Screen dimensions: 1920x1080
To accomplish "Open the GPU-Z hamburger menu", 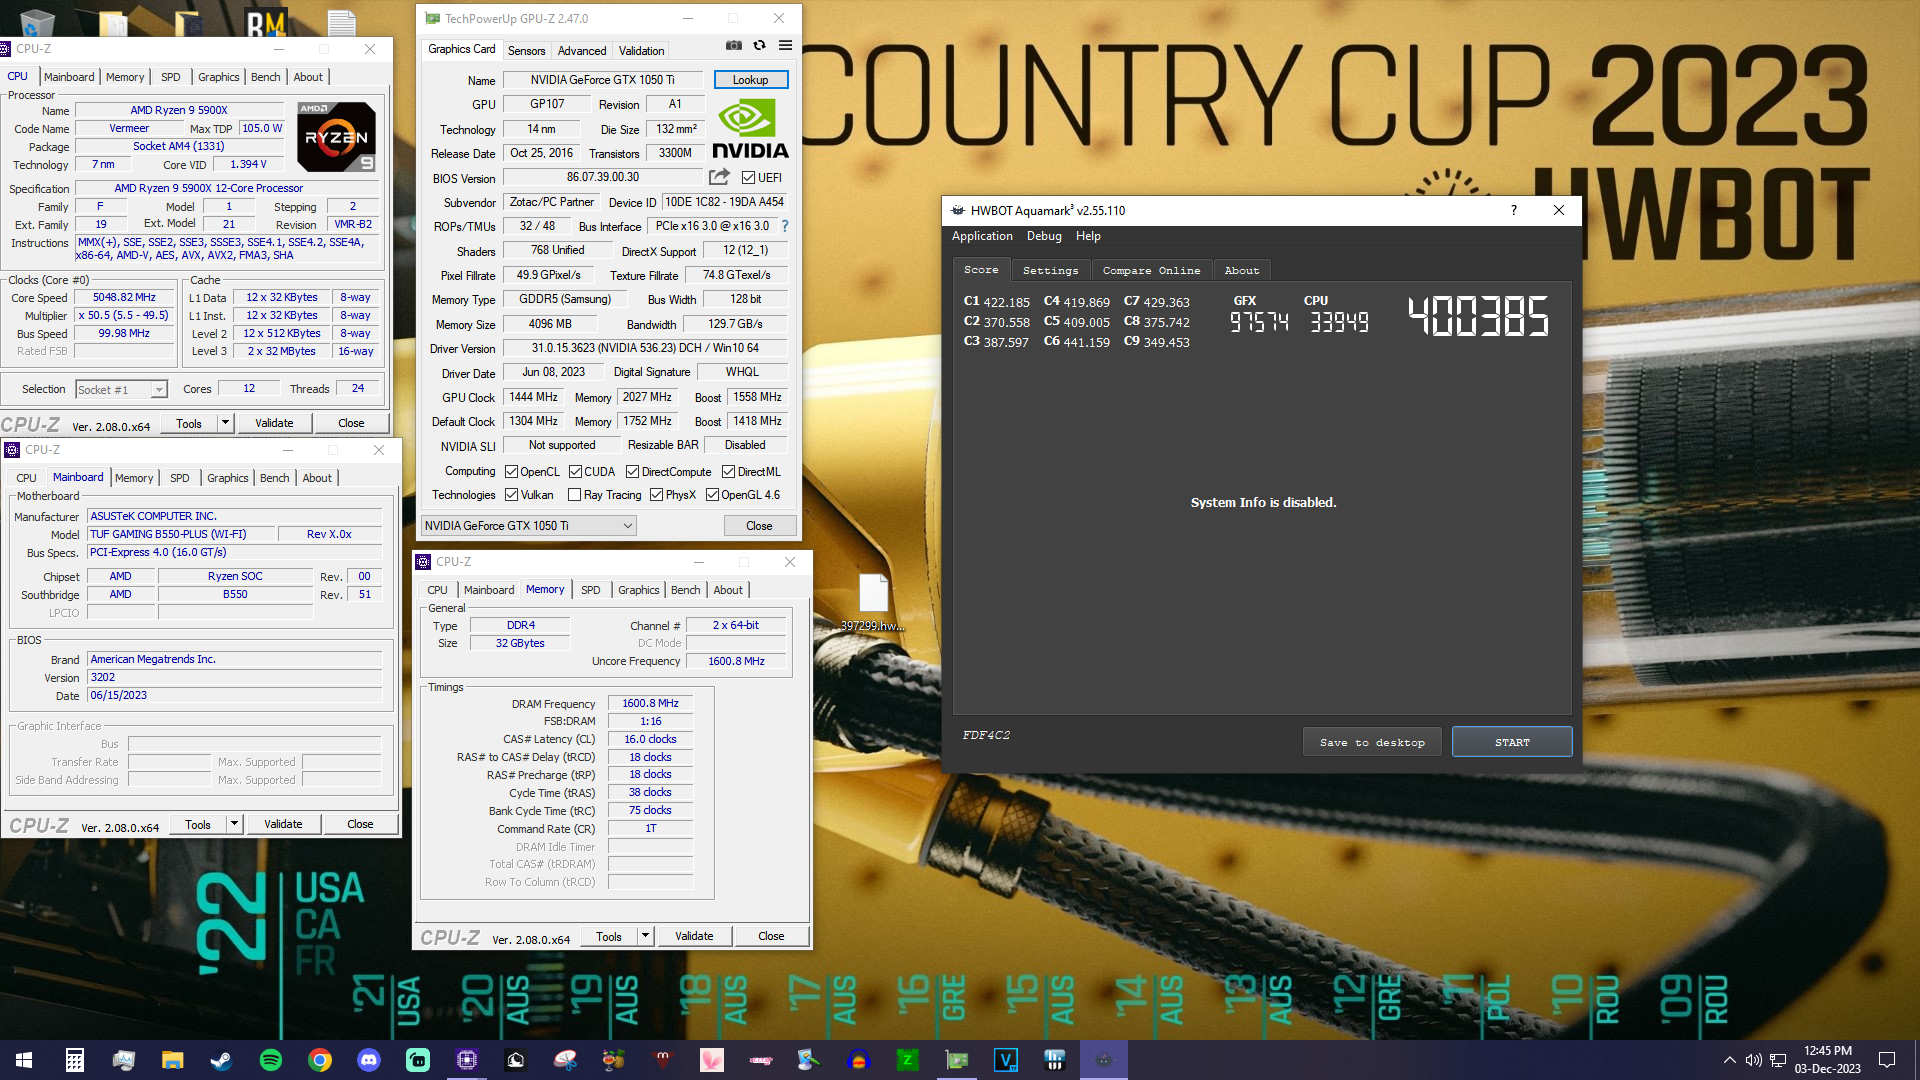I will (x=786, y=45).
